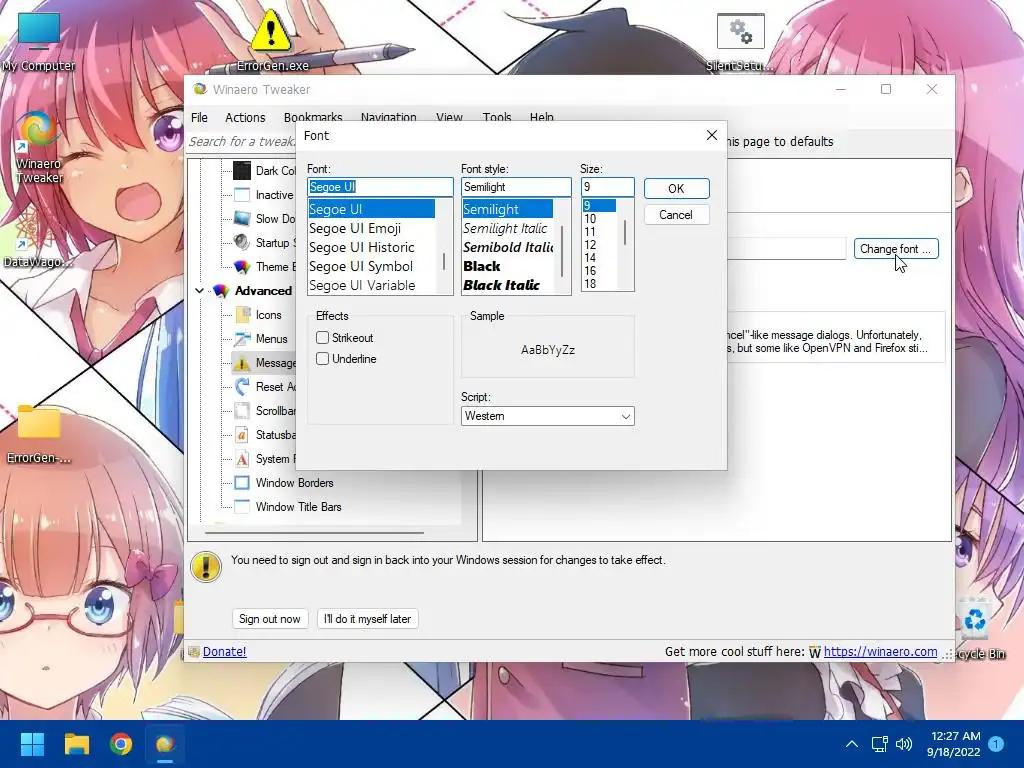Select the Statusbar Font tweak icon
The image size is (1024, 768).
(242, 434)
